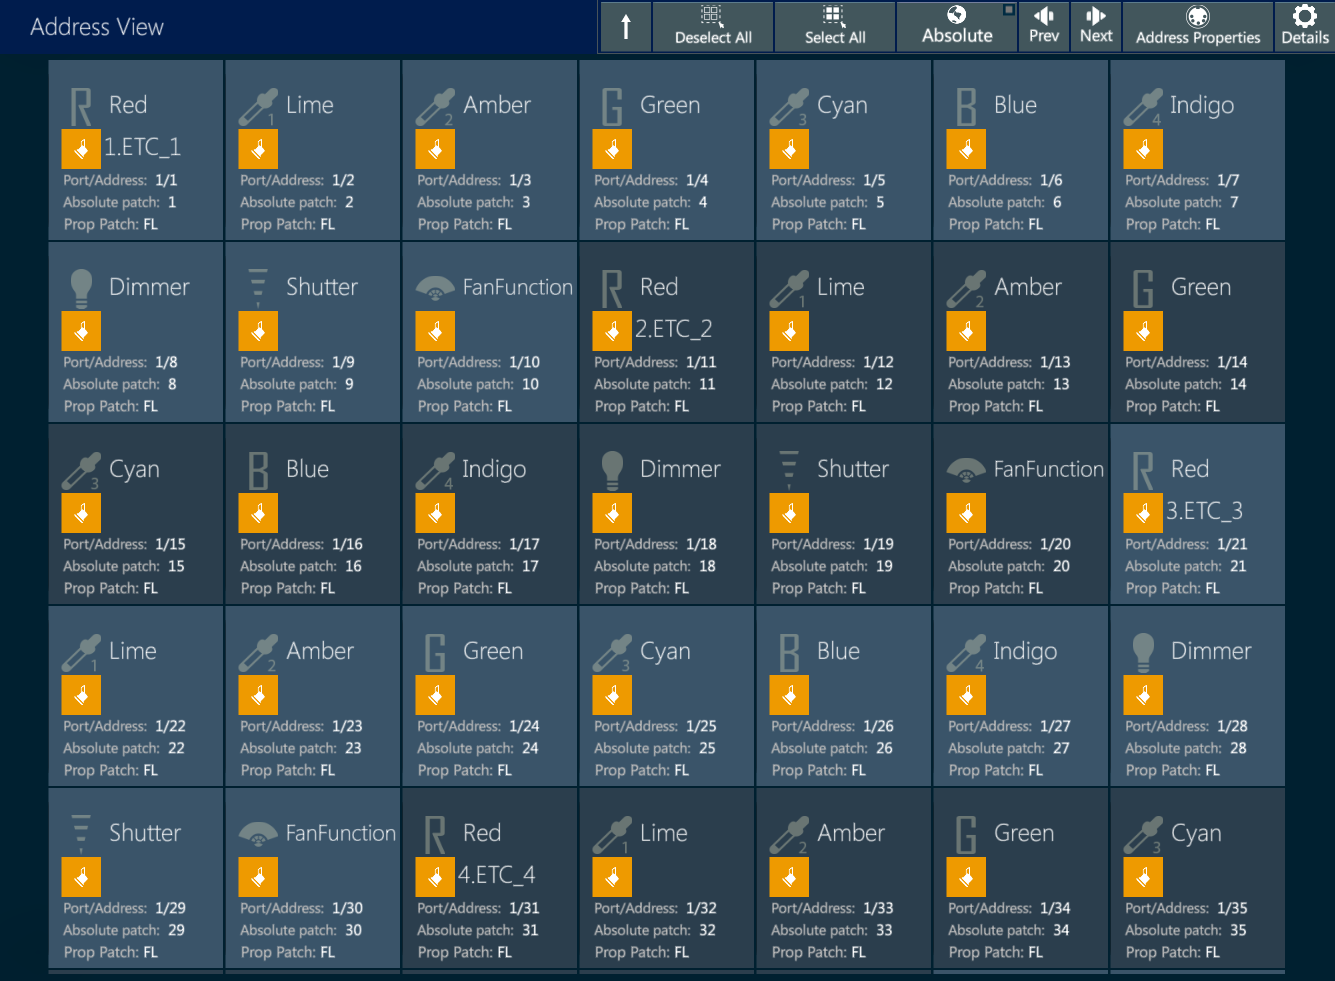Click the orange patch icon in 3.ETC_3 cell

coord(1143,513)
